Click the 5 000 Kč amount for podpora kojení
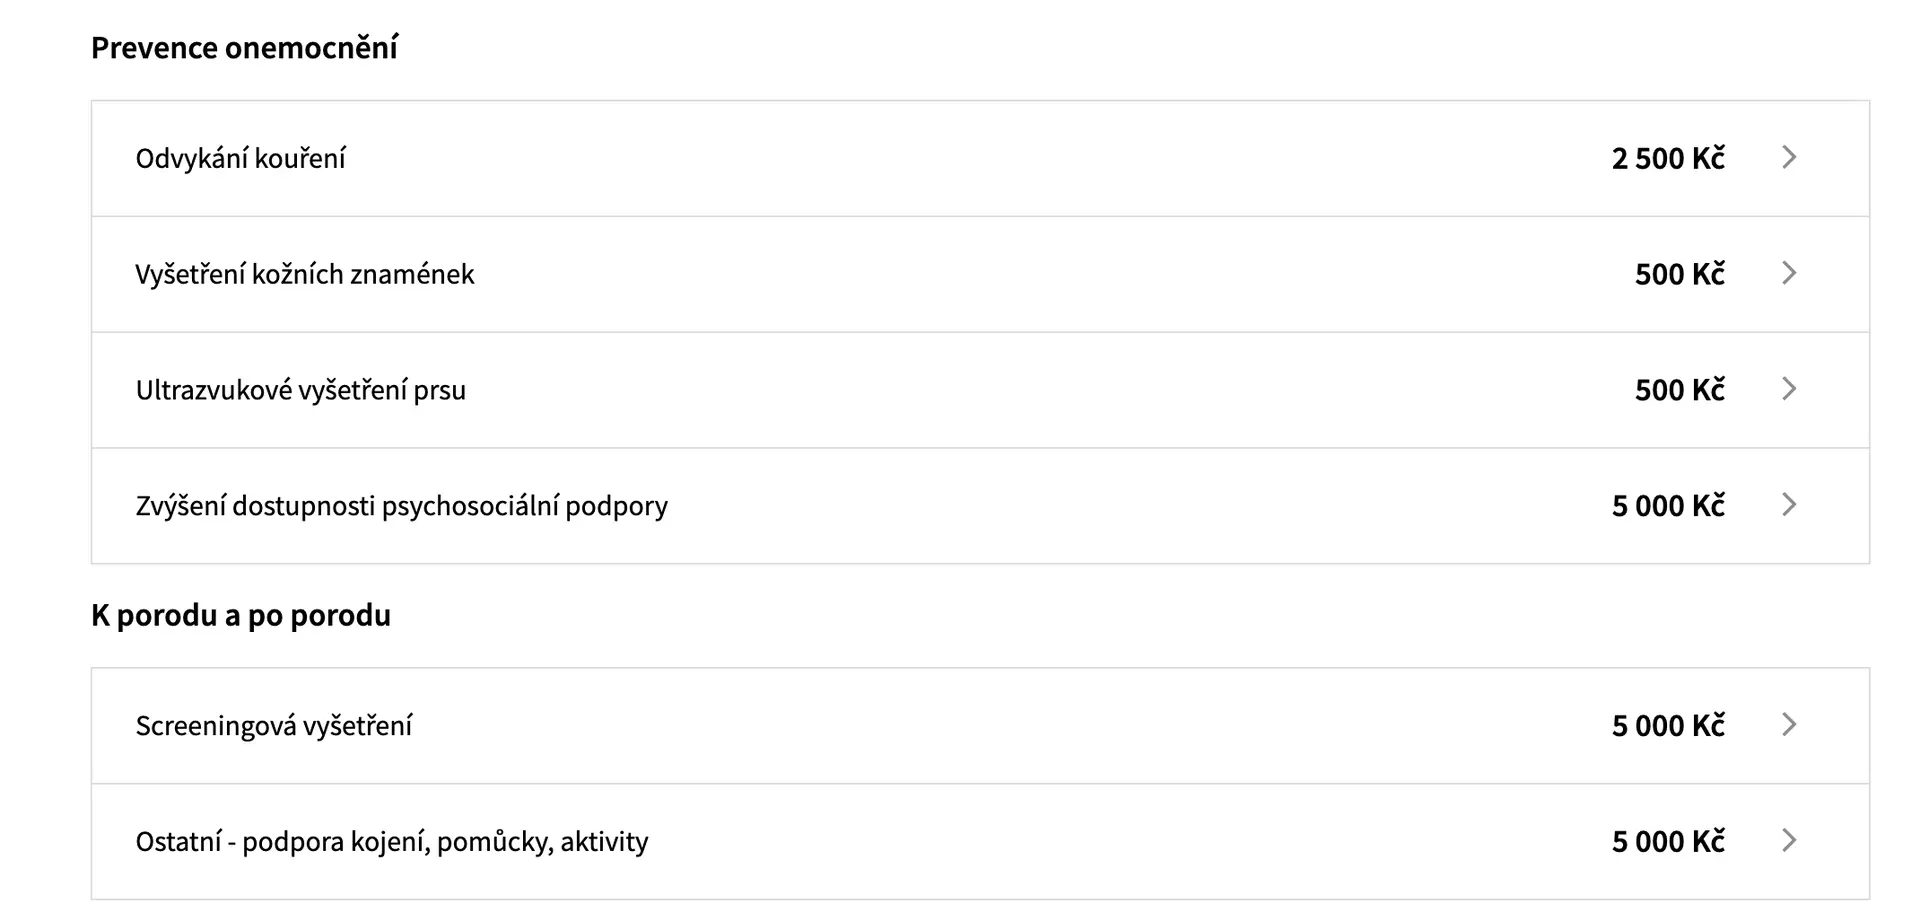1920x921 pixels. point(1668,842)
